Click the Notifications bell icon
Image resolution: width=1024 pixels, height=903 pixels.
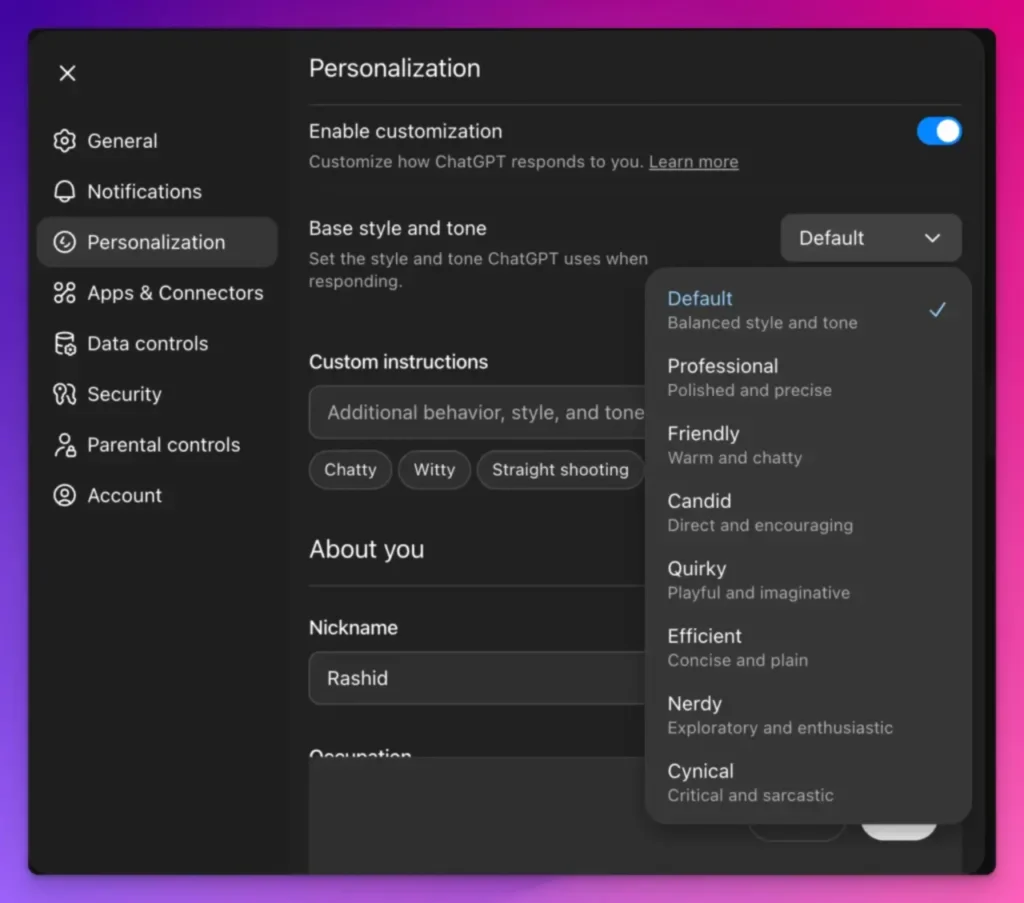65,191
